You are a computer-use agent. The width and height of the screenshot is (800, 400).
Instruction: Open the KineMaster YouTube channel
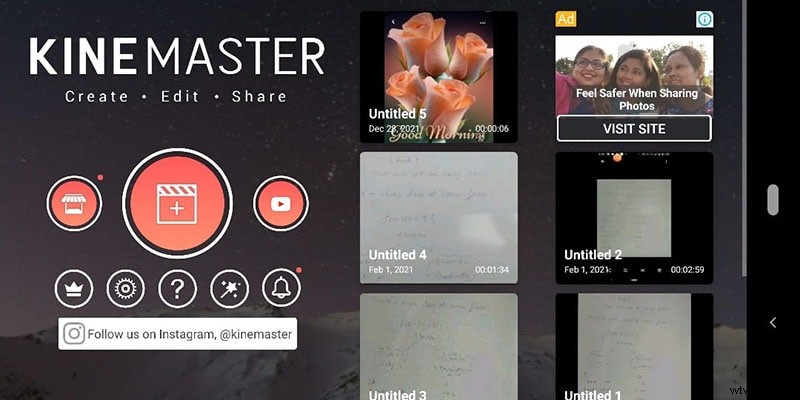[281, 204]
